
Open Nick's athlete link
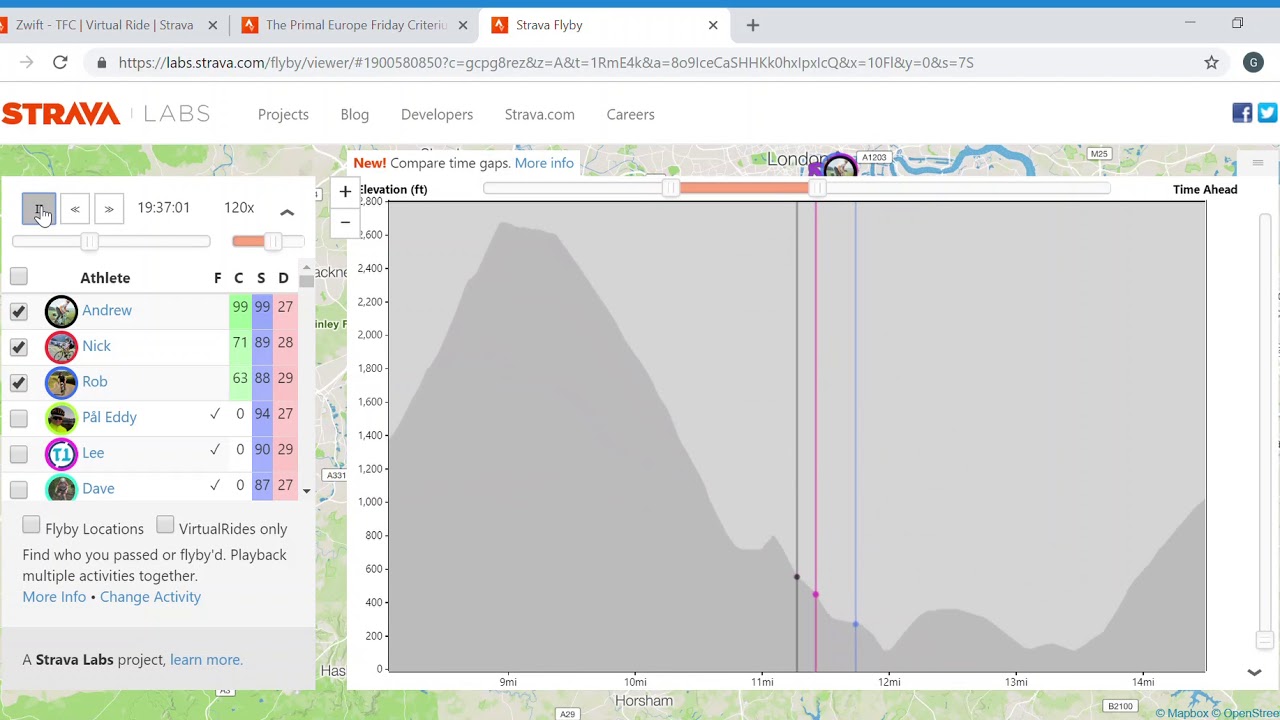click(x=97, y=346)
